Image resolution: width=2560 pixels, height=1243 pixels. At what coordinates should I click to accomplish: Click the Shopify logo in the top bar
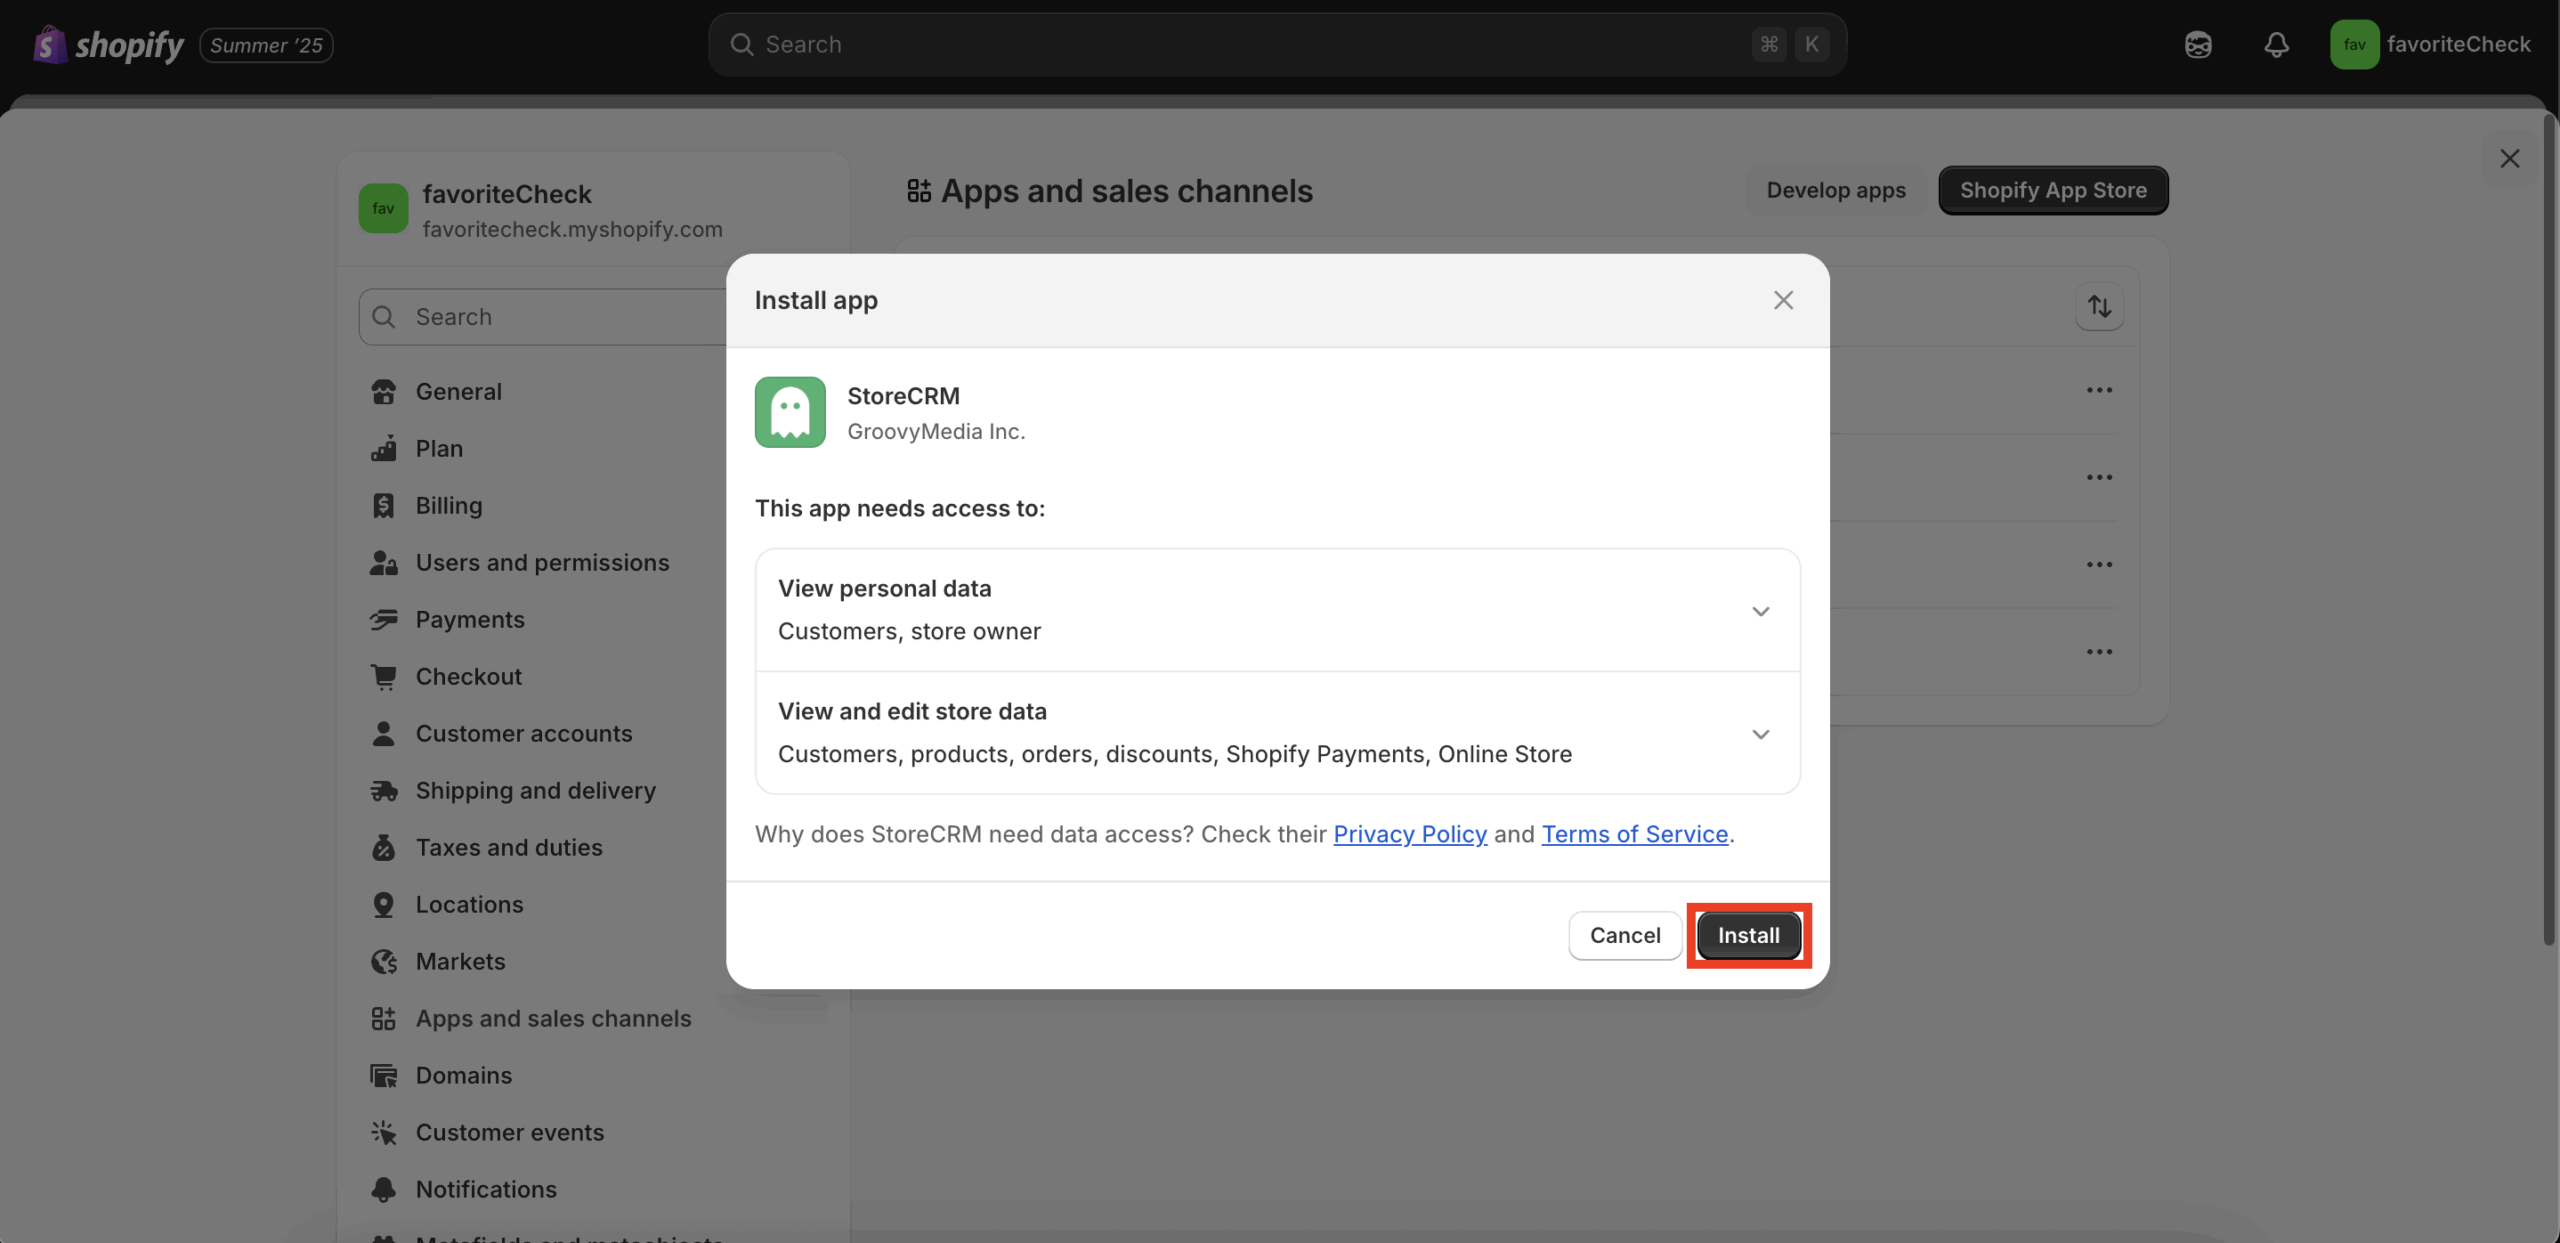(108, 44)
